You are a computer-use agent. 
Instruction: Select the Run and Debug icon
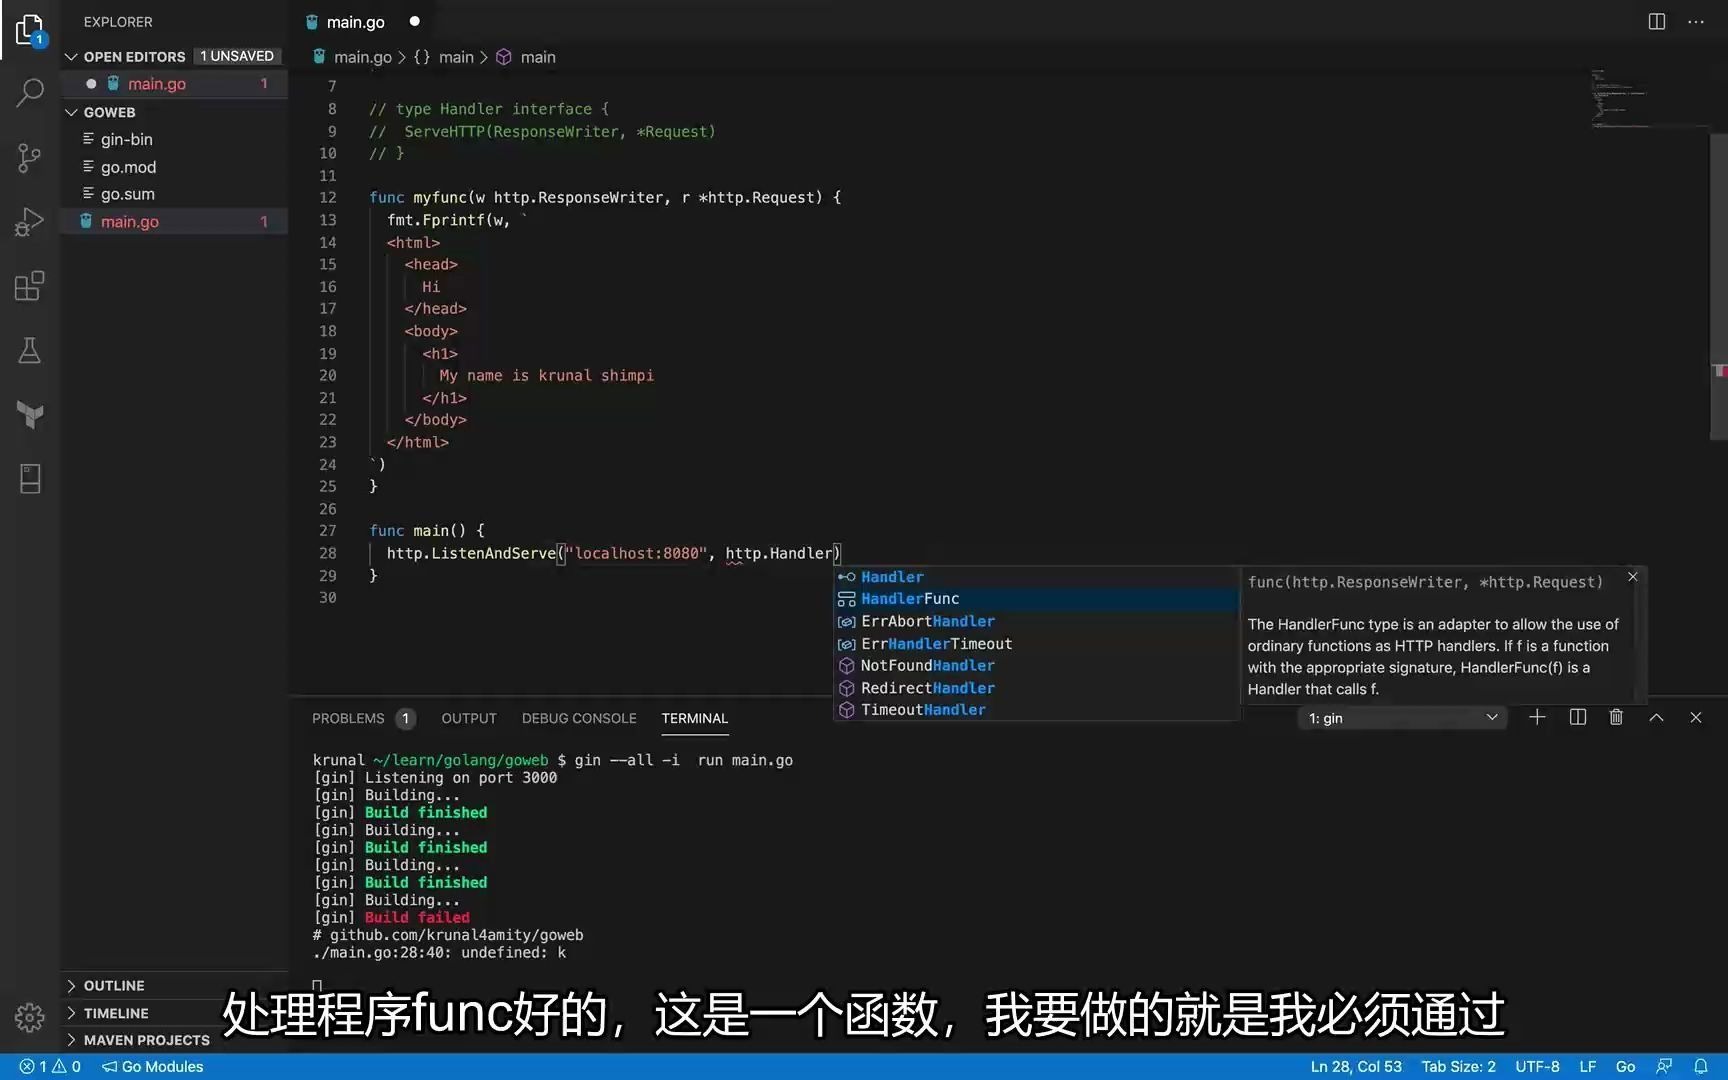[29, 221]
